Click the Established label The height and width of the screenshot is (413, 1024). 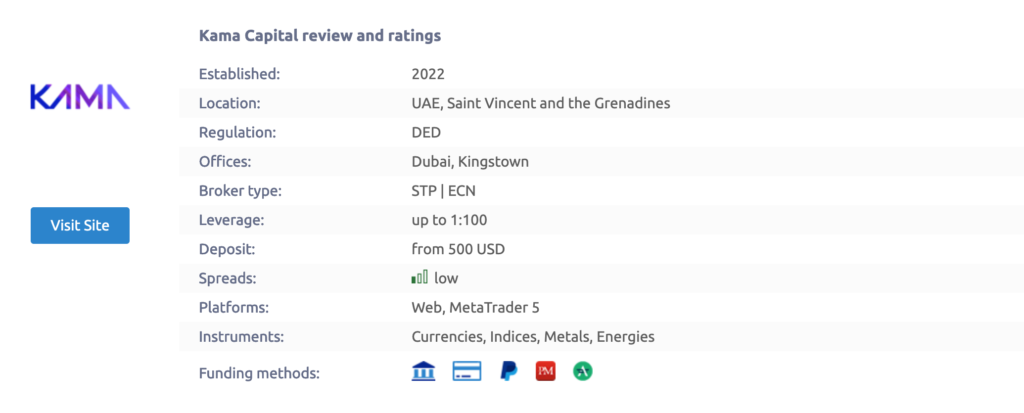[240, 74]
